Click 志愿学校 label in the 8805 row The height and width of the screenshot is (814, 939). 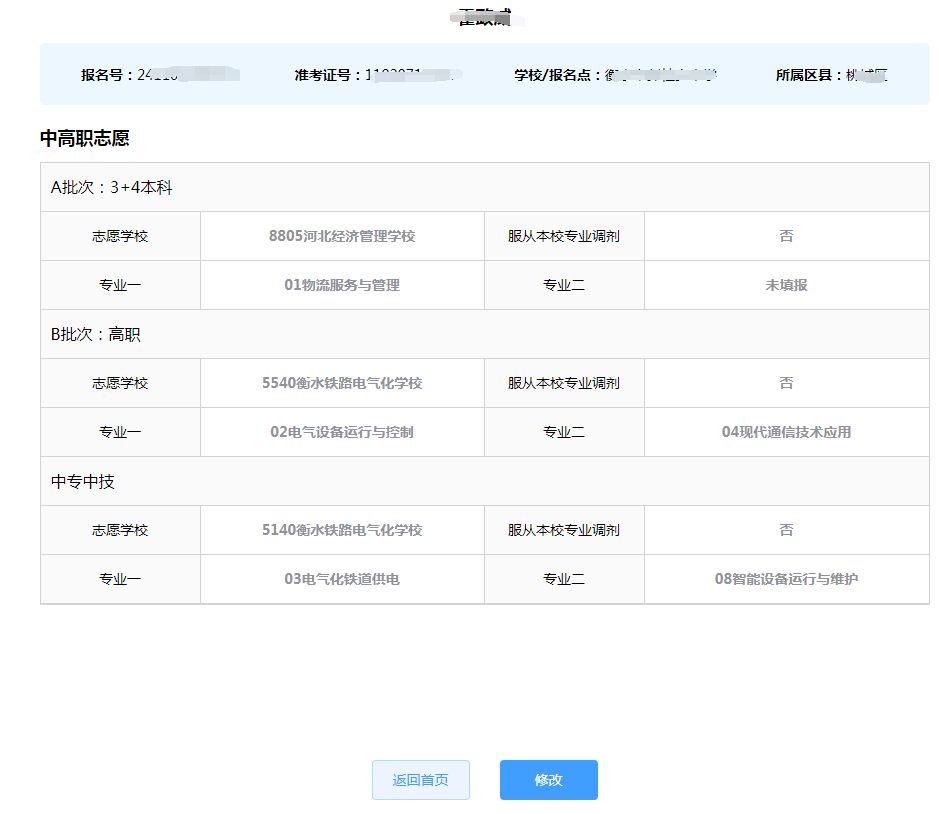[120, 236]
